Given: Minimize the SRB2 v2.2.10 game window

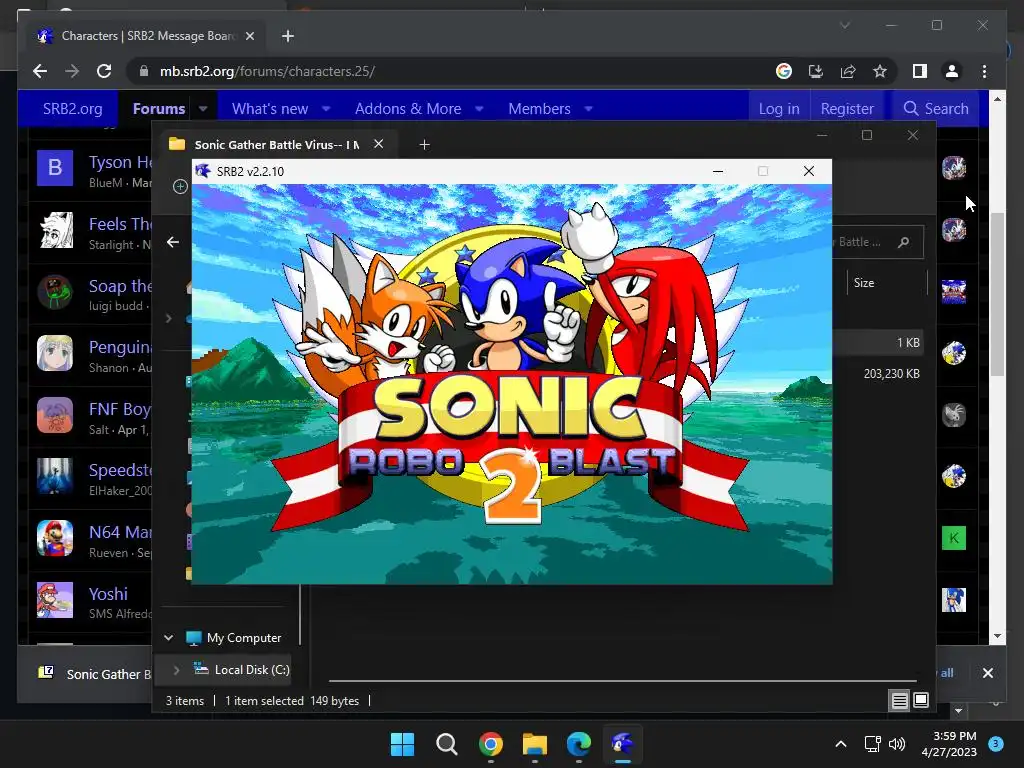Looking at the screenshot, I should pyautogui.click(x=718, y=171).
